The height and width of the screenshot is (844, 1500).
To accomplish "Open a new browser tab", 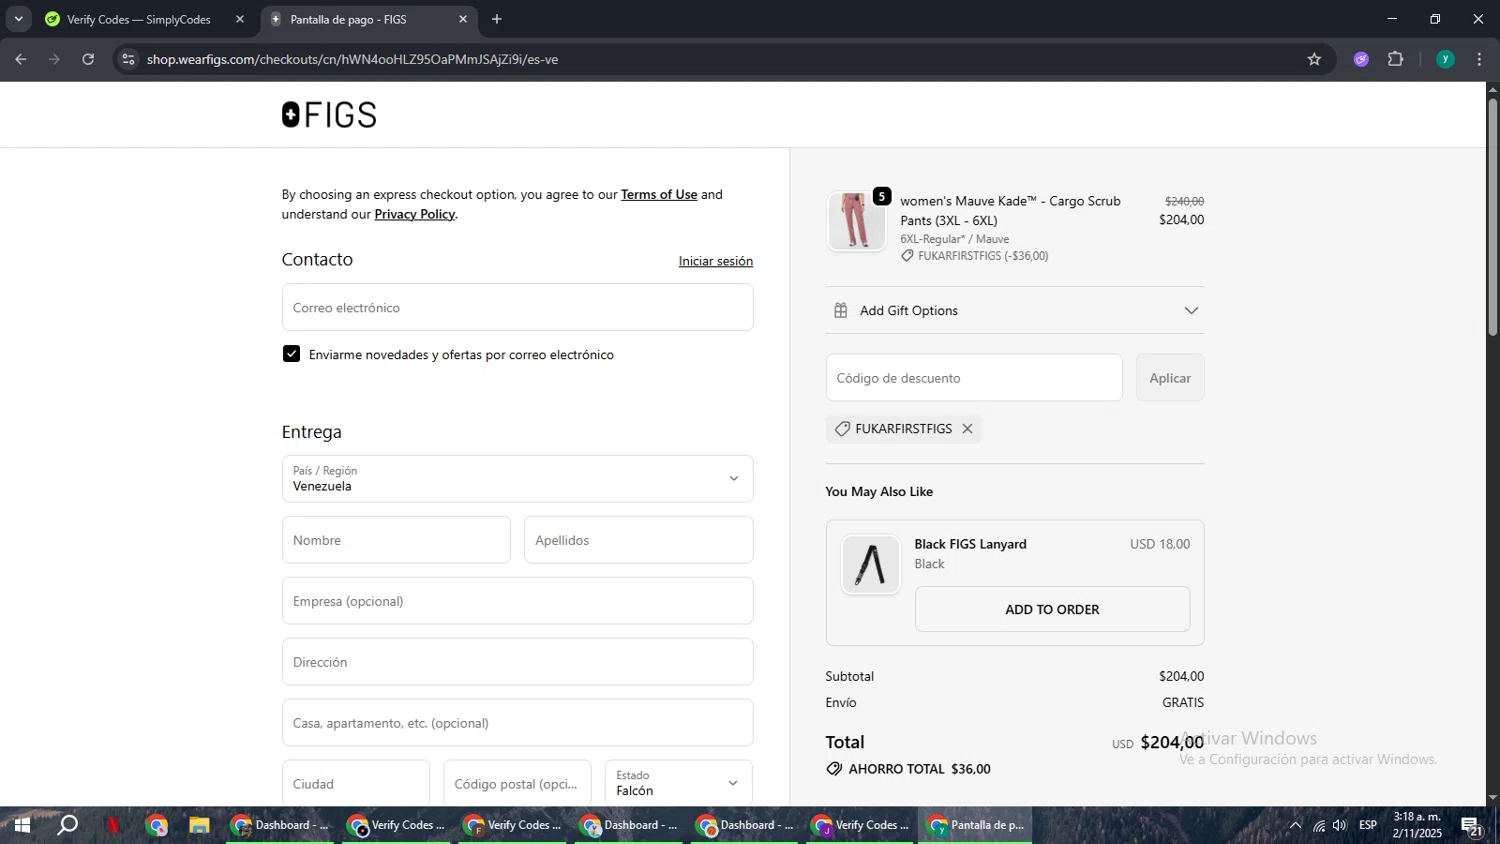I will click(497, 19).
